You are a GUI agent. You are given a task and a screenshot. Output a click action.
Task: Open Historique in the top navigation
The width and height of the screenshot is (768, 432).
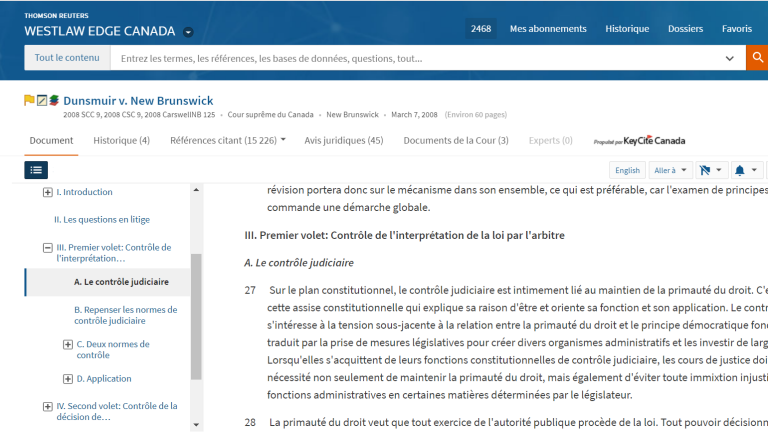[627, 29]
